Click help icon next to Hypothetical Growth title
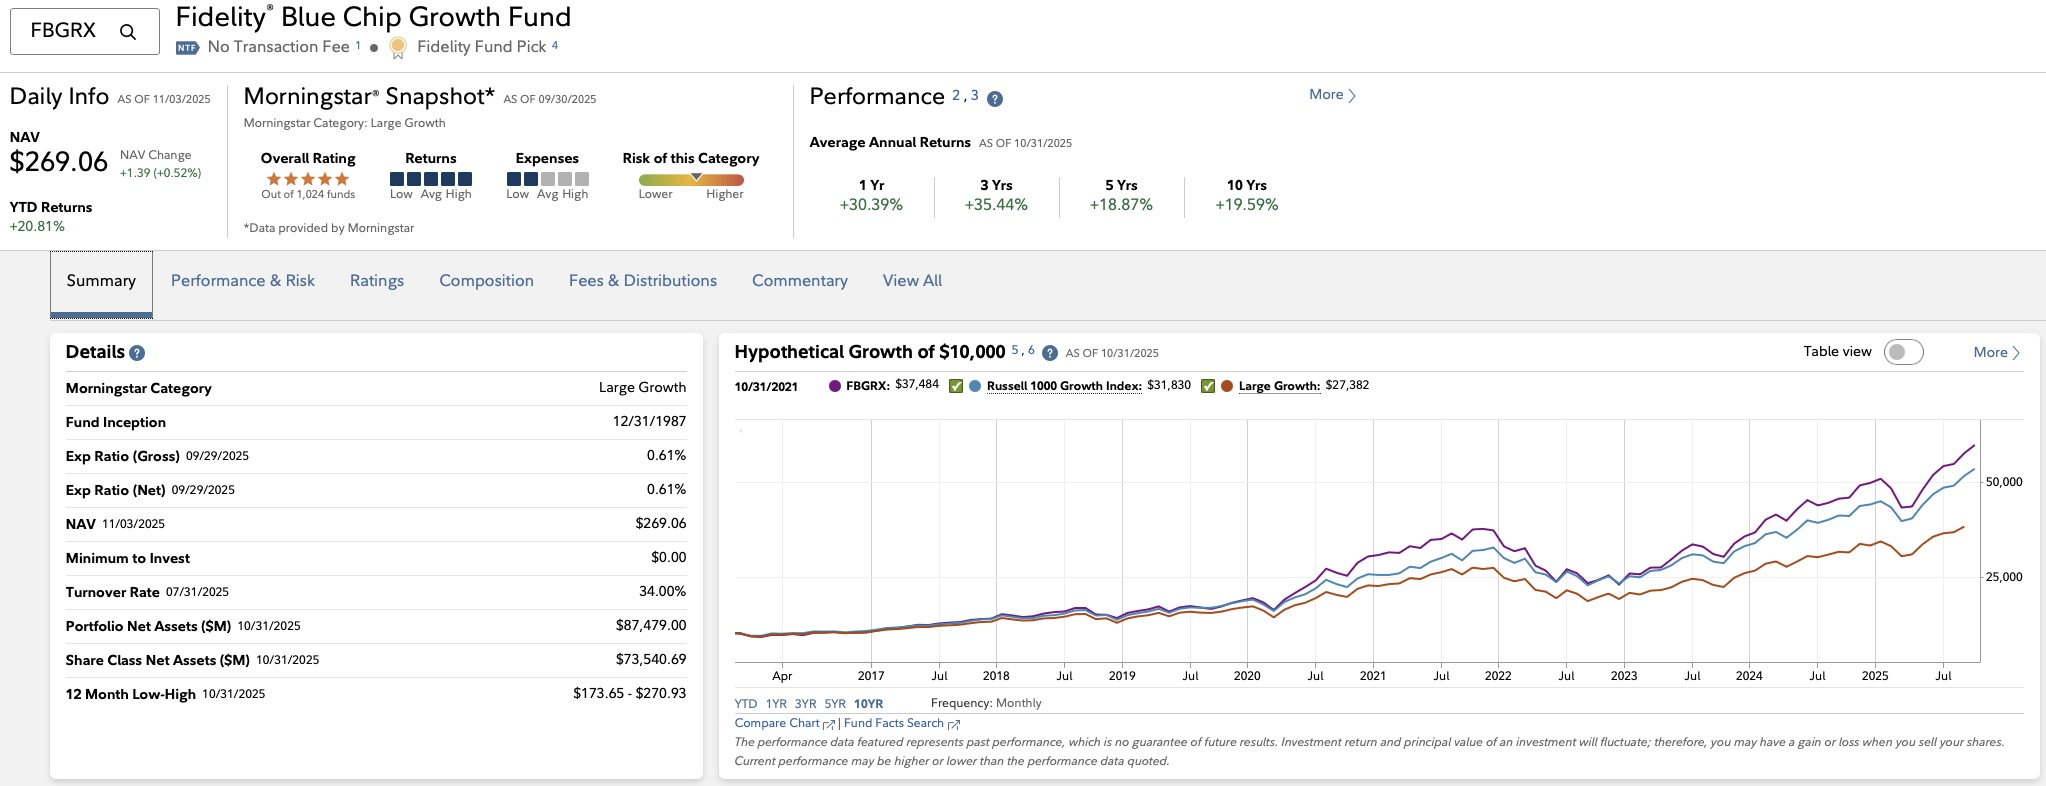The width and height of the screenshot is (2046, 786). (1049, 353)
